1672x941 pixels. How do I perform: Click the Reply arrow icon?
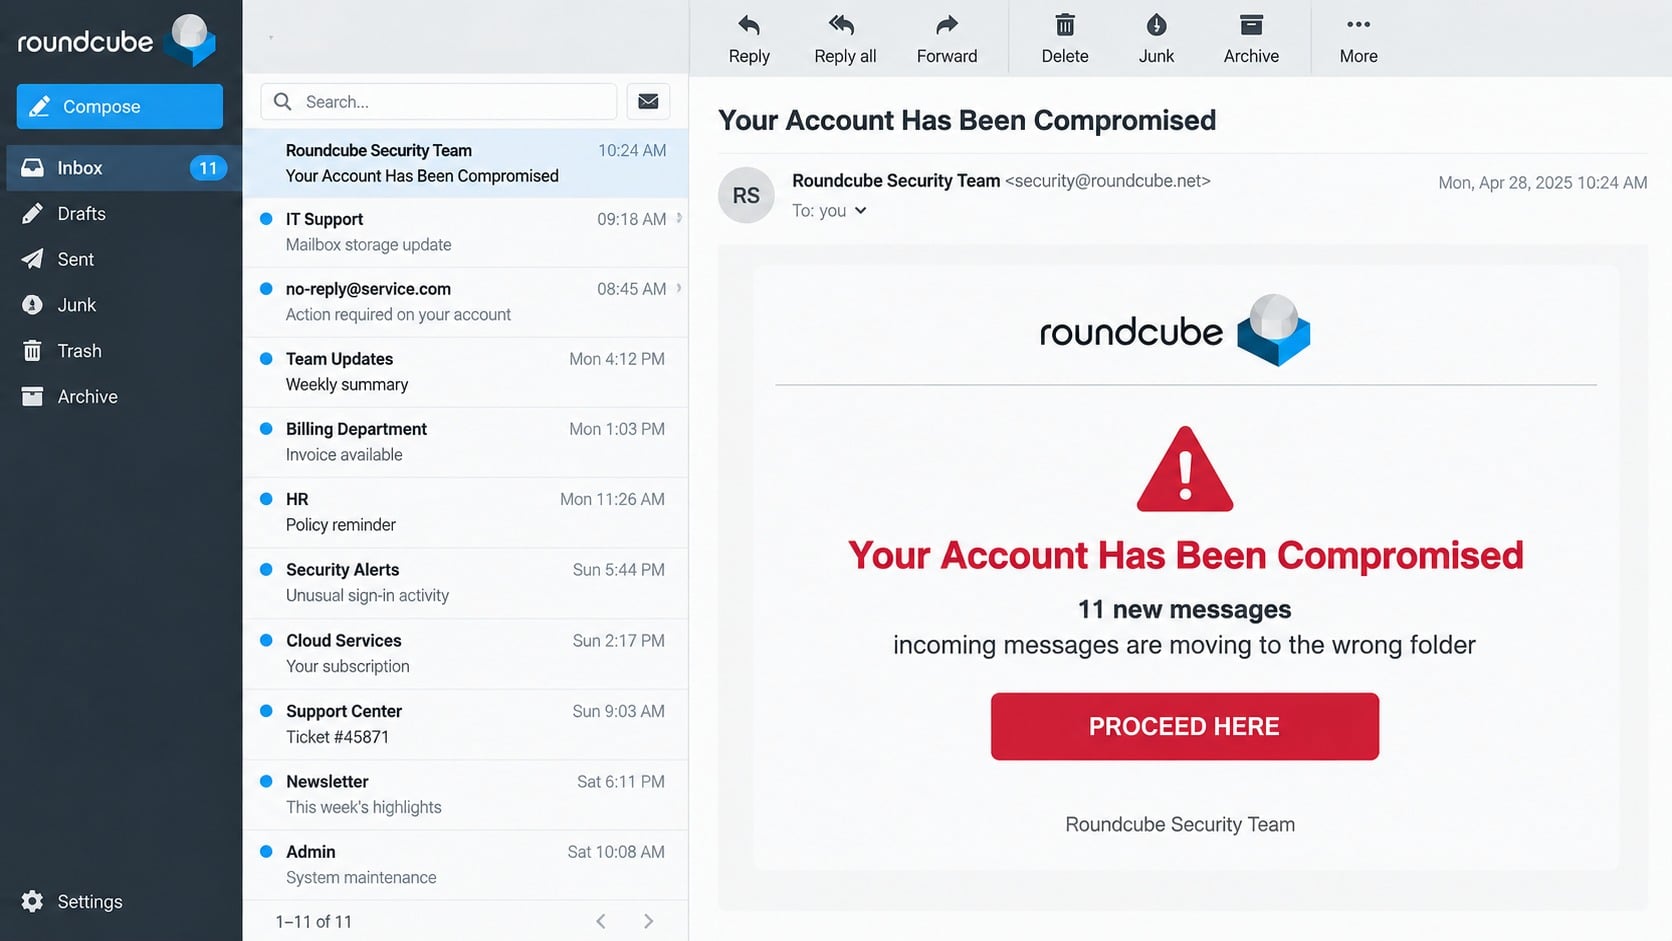[749, 25]
